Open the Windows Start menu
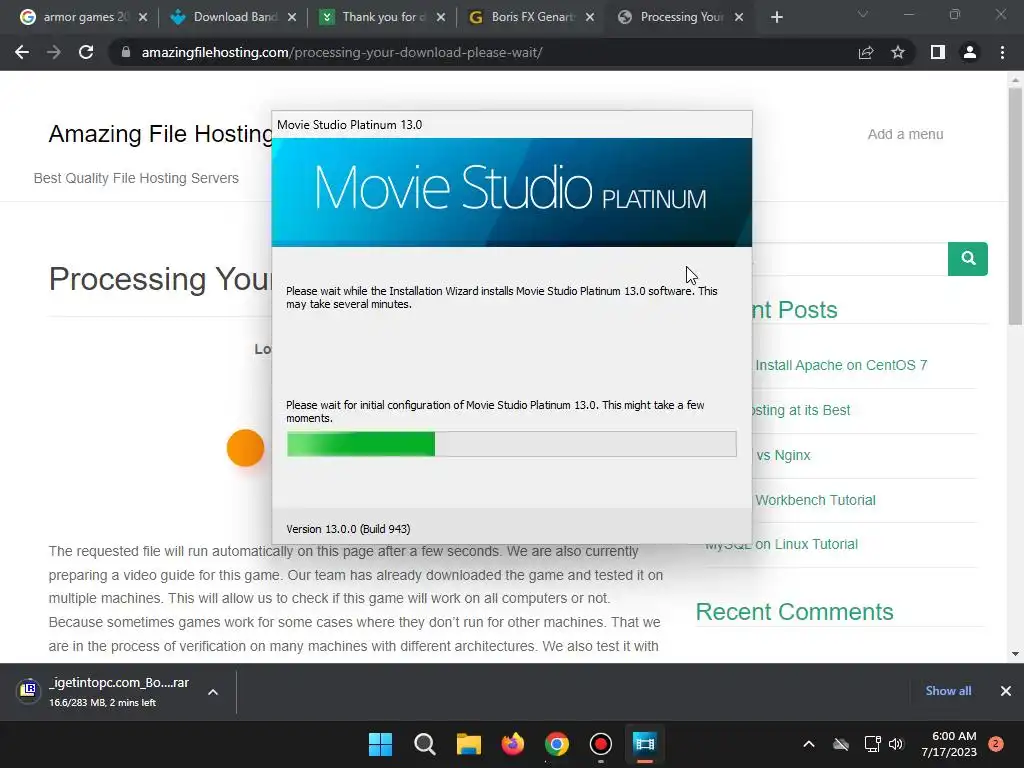 381,744
